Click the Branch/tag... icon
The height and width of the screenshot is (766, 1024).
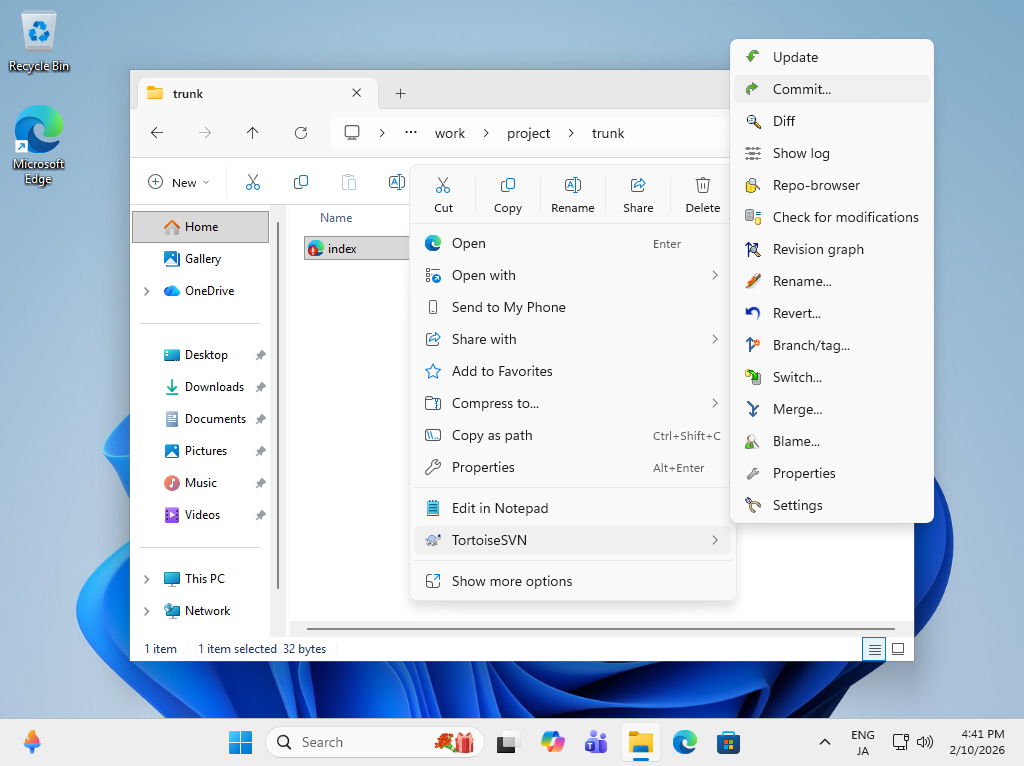pos(752,345)
